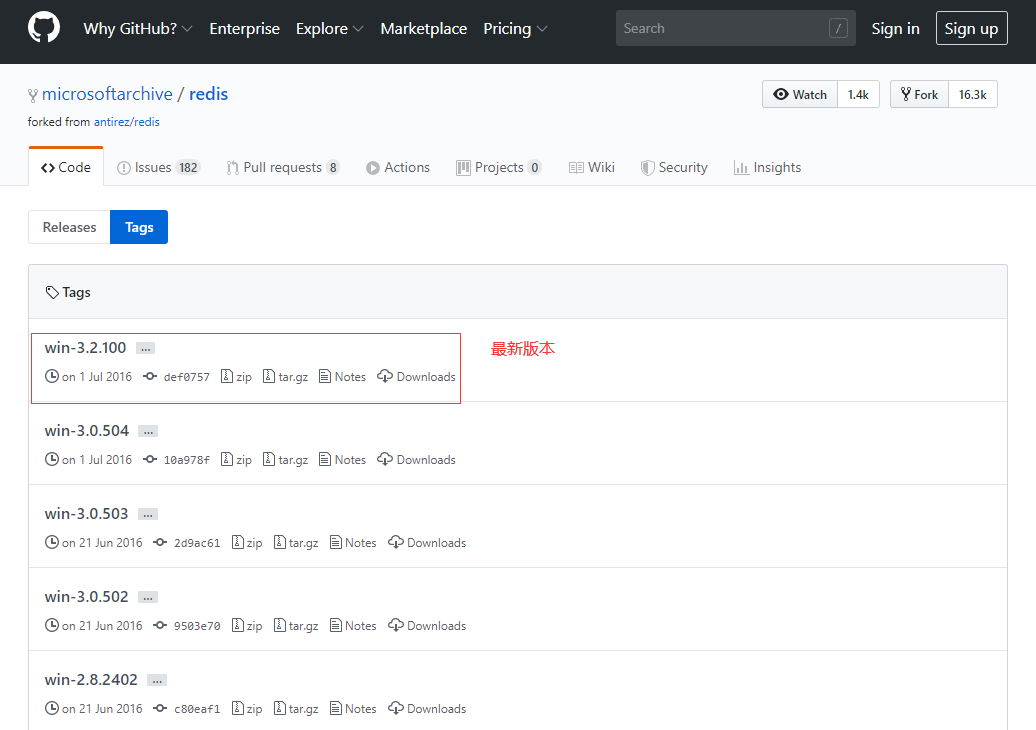Open commit 9503e70
The image size is (1036, 730).
(197, 626)
